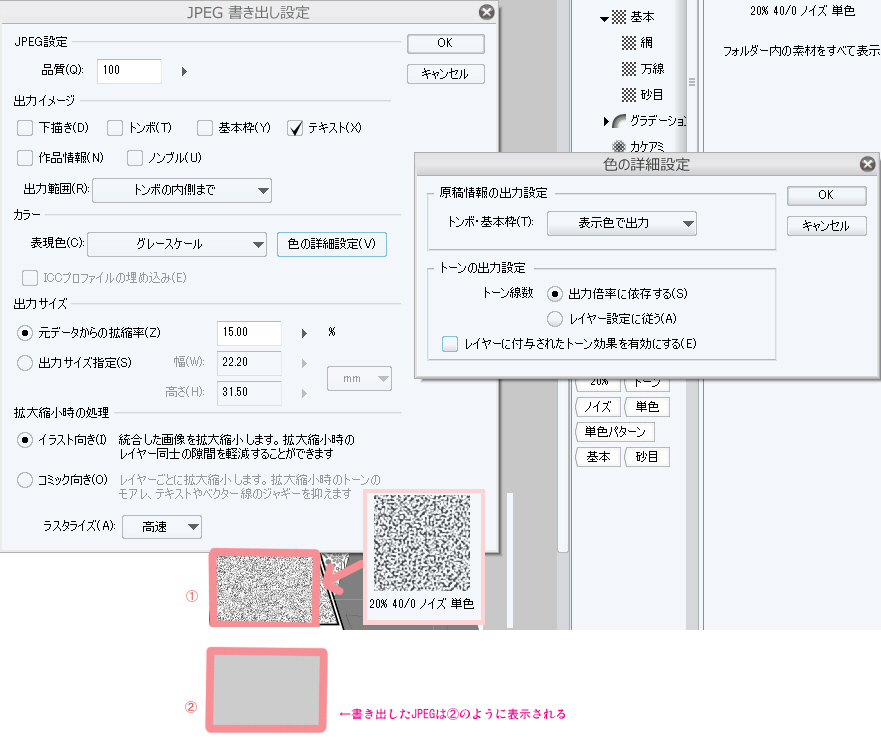The image size is (881, 748).
Task: Click OK in JPEG export settings dialog
Action: (x=446, y=43)
